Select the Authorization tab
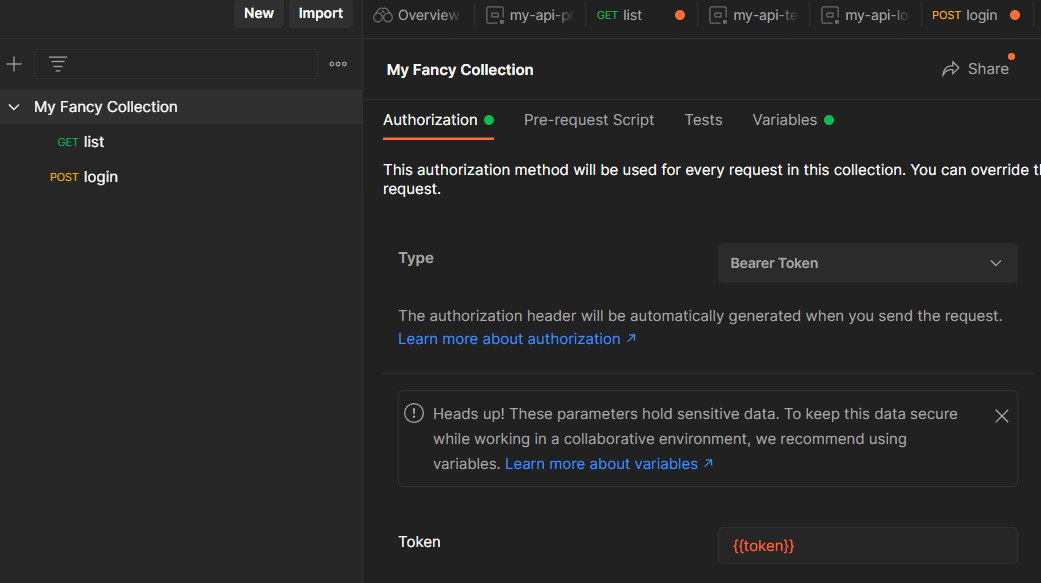This screenshot has height=583, width=1041. [x=438, y=120]
